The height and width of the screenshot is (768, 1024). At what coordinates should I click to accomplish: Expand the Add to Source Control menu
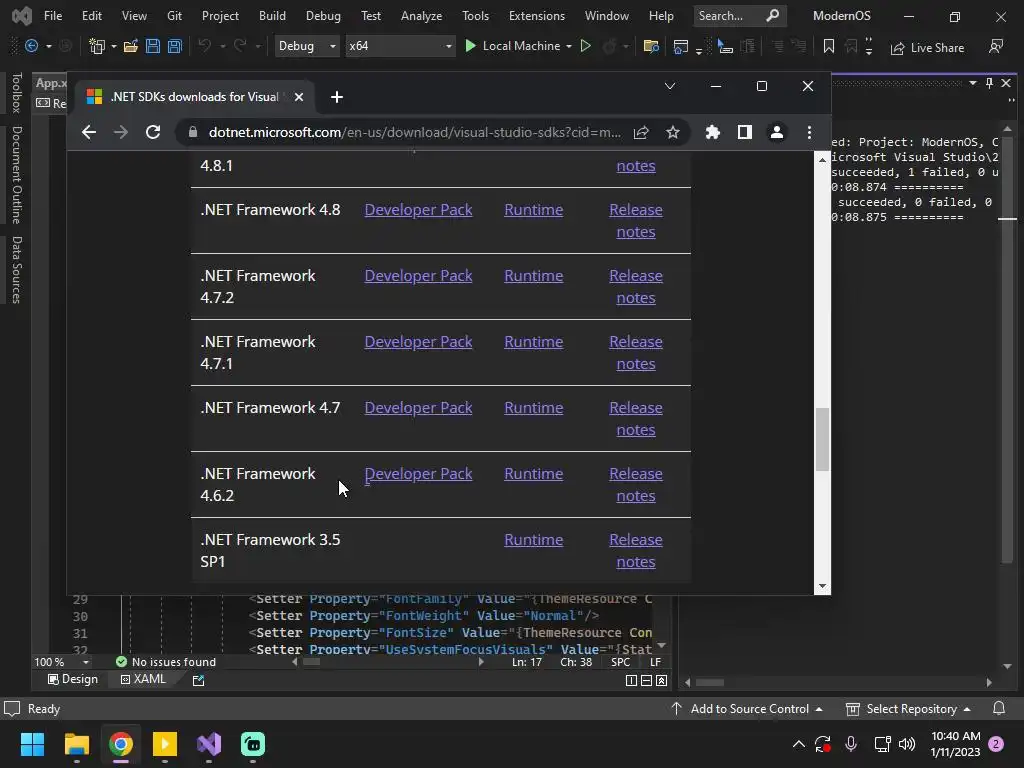click(746, 709)
